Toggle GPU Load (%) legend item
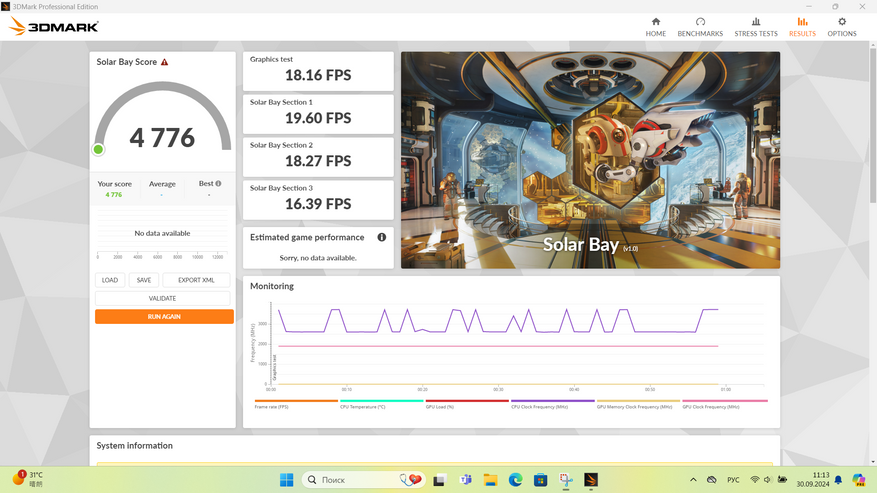 click(x=467, y=404)
